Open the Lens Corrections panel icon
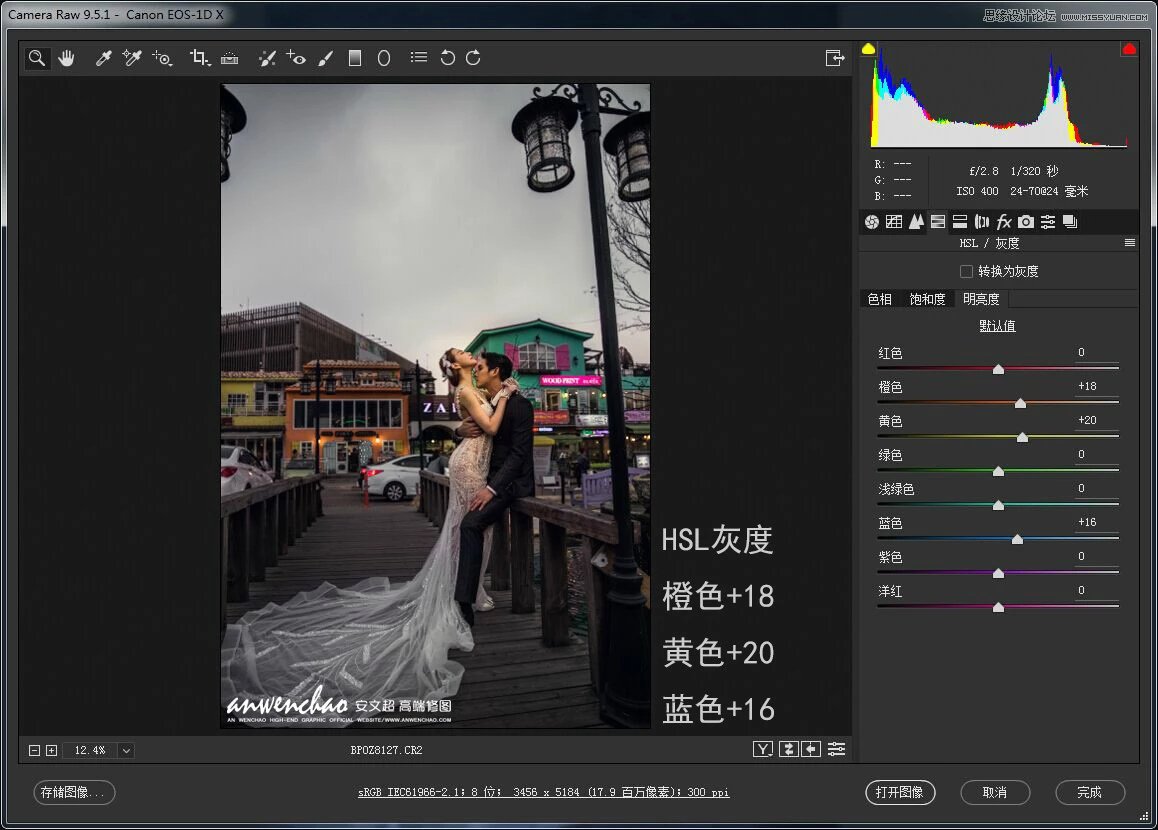 coord(981,222)
